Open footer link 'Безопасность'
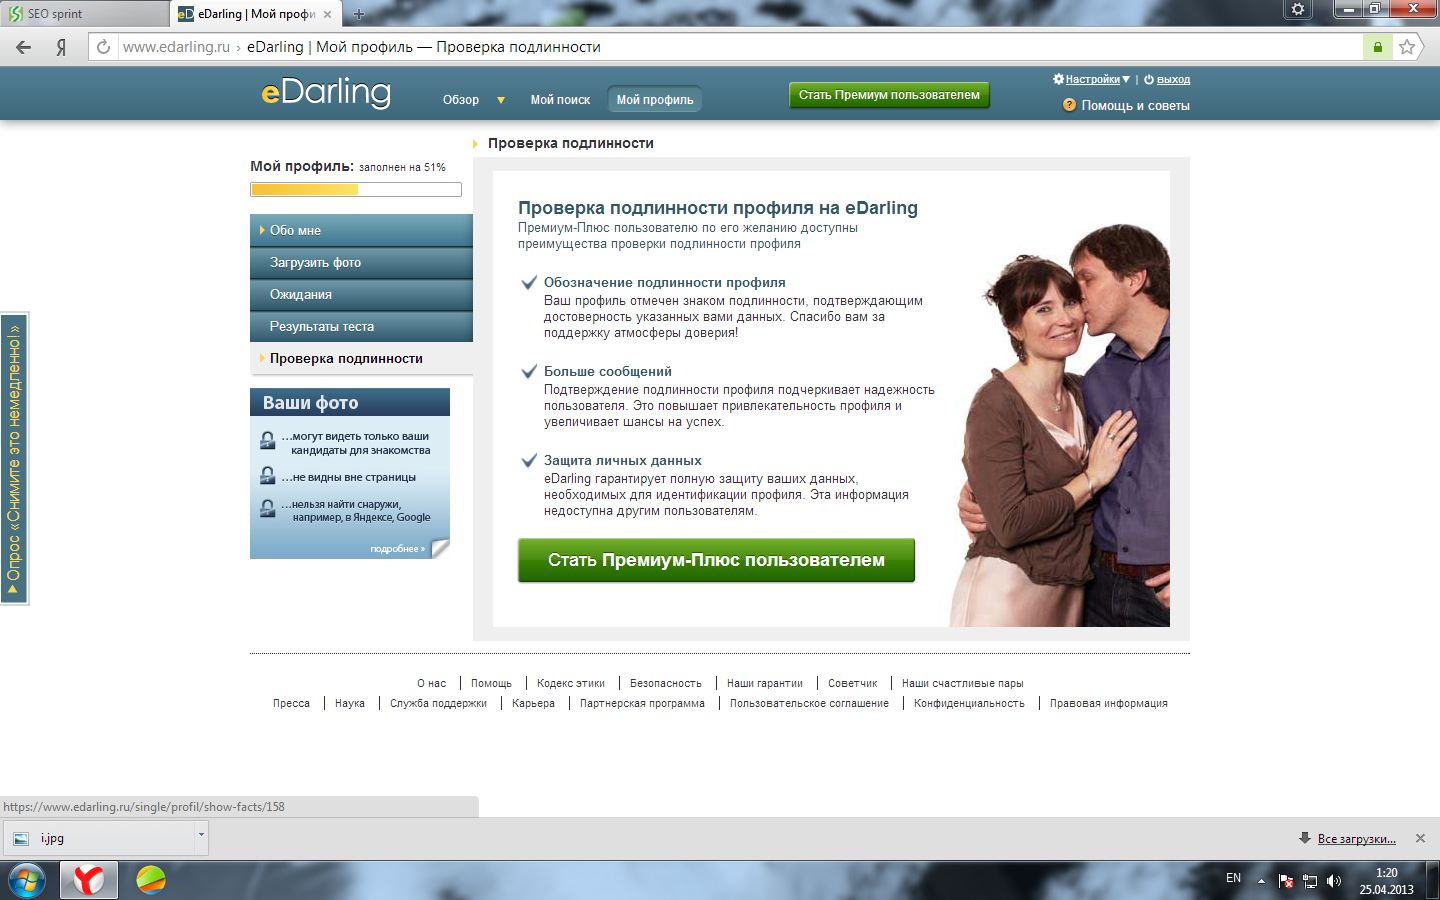 pos(666,683)
